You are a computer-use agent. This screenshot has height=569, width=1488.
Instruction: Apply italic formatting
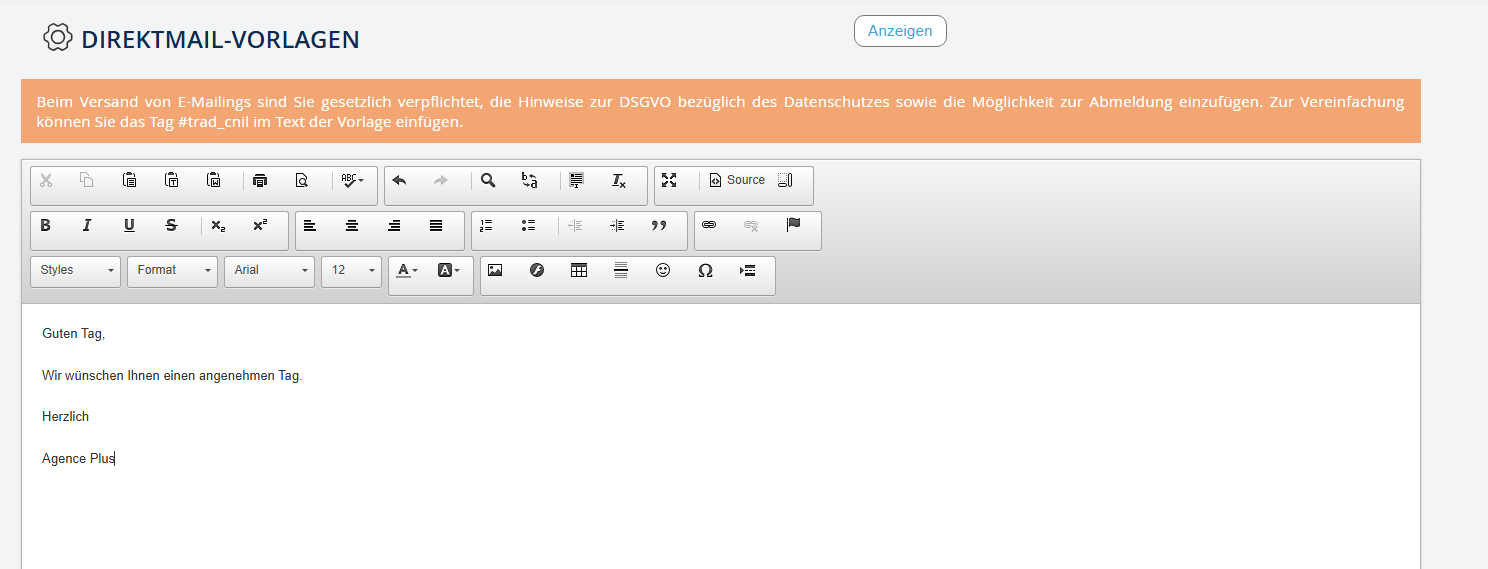87,226
